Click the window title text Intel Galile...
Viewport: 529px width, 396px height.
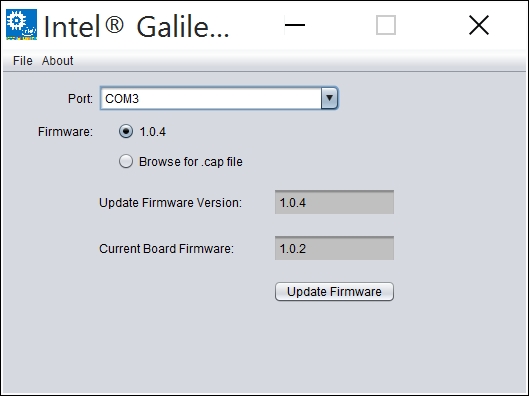(137, 26)
